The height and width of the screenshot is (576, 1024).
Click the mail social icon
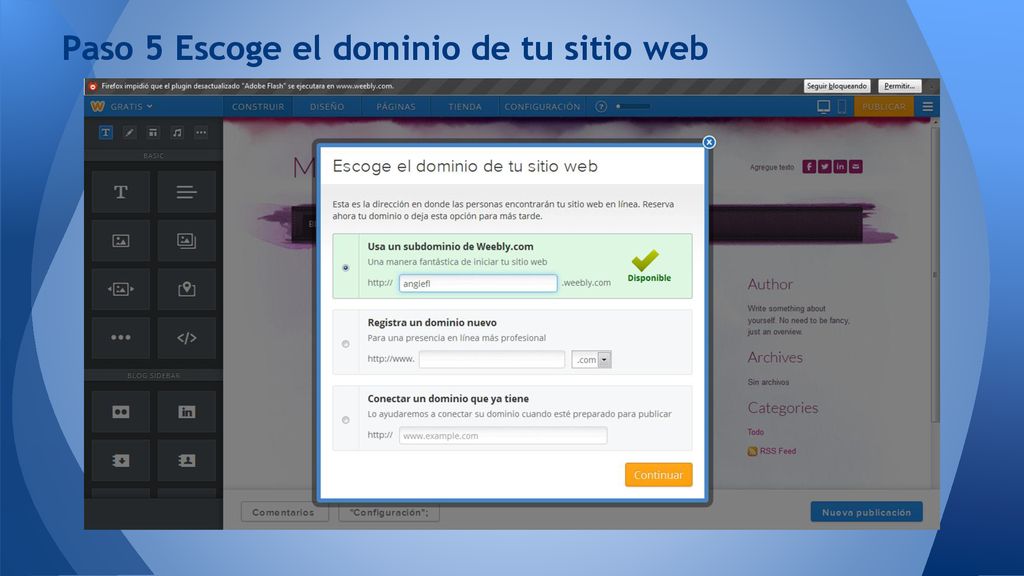click(856, 167)
